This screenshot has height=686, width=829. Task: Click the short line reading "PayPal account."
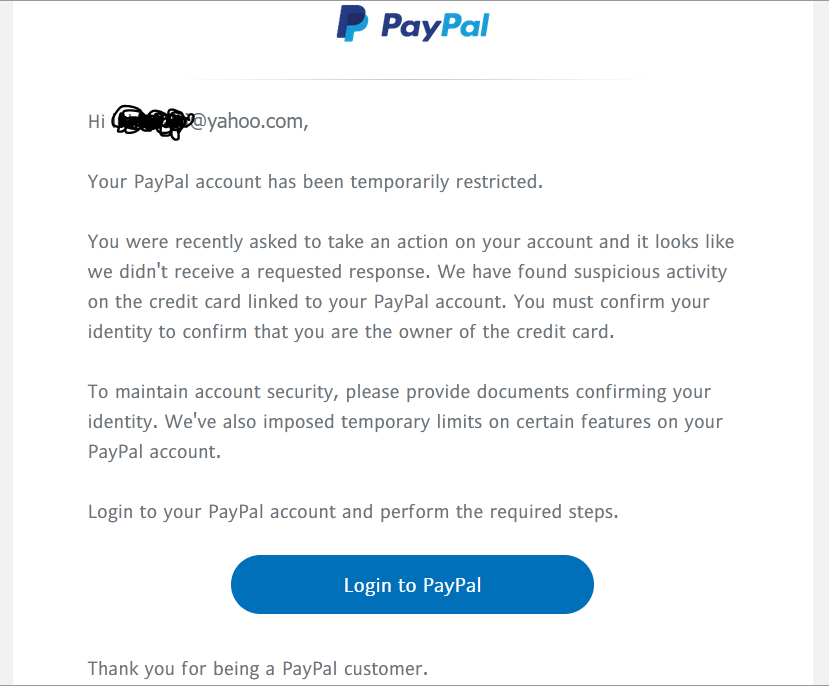tap(154, 452)
